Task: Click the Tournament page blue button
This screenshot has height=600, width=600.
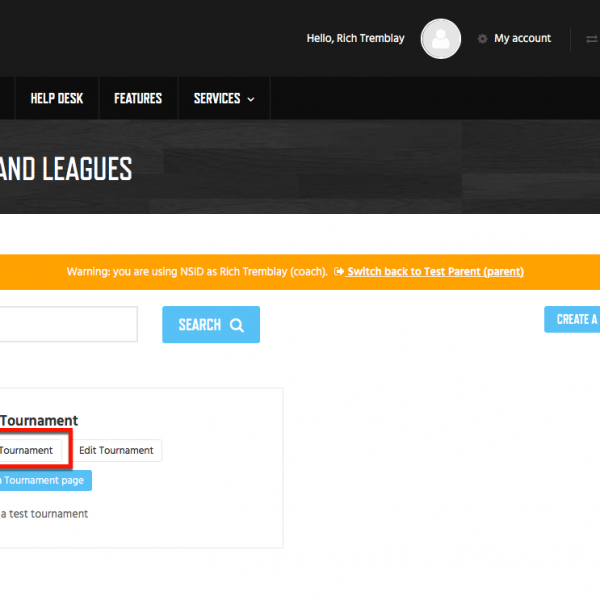Action: pos(45,480)
